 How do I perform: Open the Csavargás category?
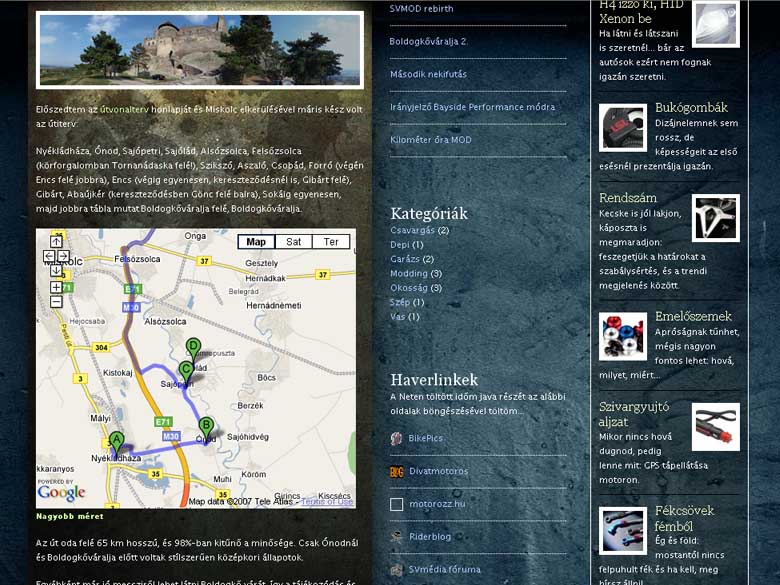point(412,230)
